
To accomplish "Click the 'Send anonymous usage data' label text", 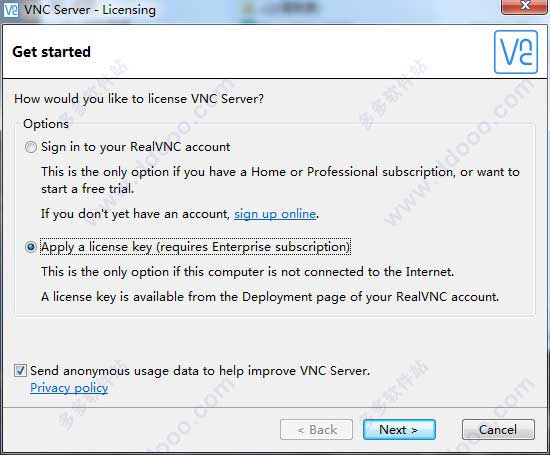I will pos(200,371).
